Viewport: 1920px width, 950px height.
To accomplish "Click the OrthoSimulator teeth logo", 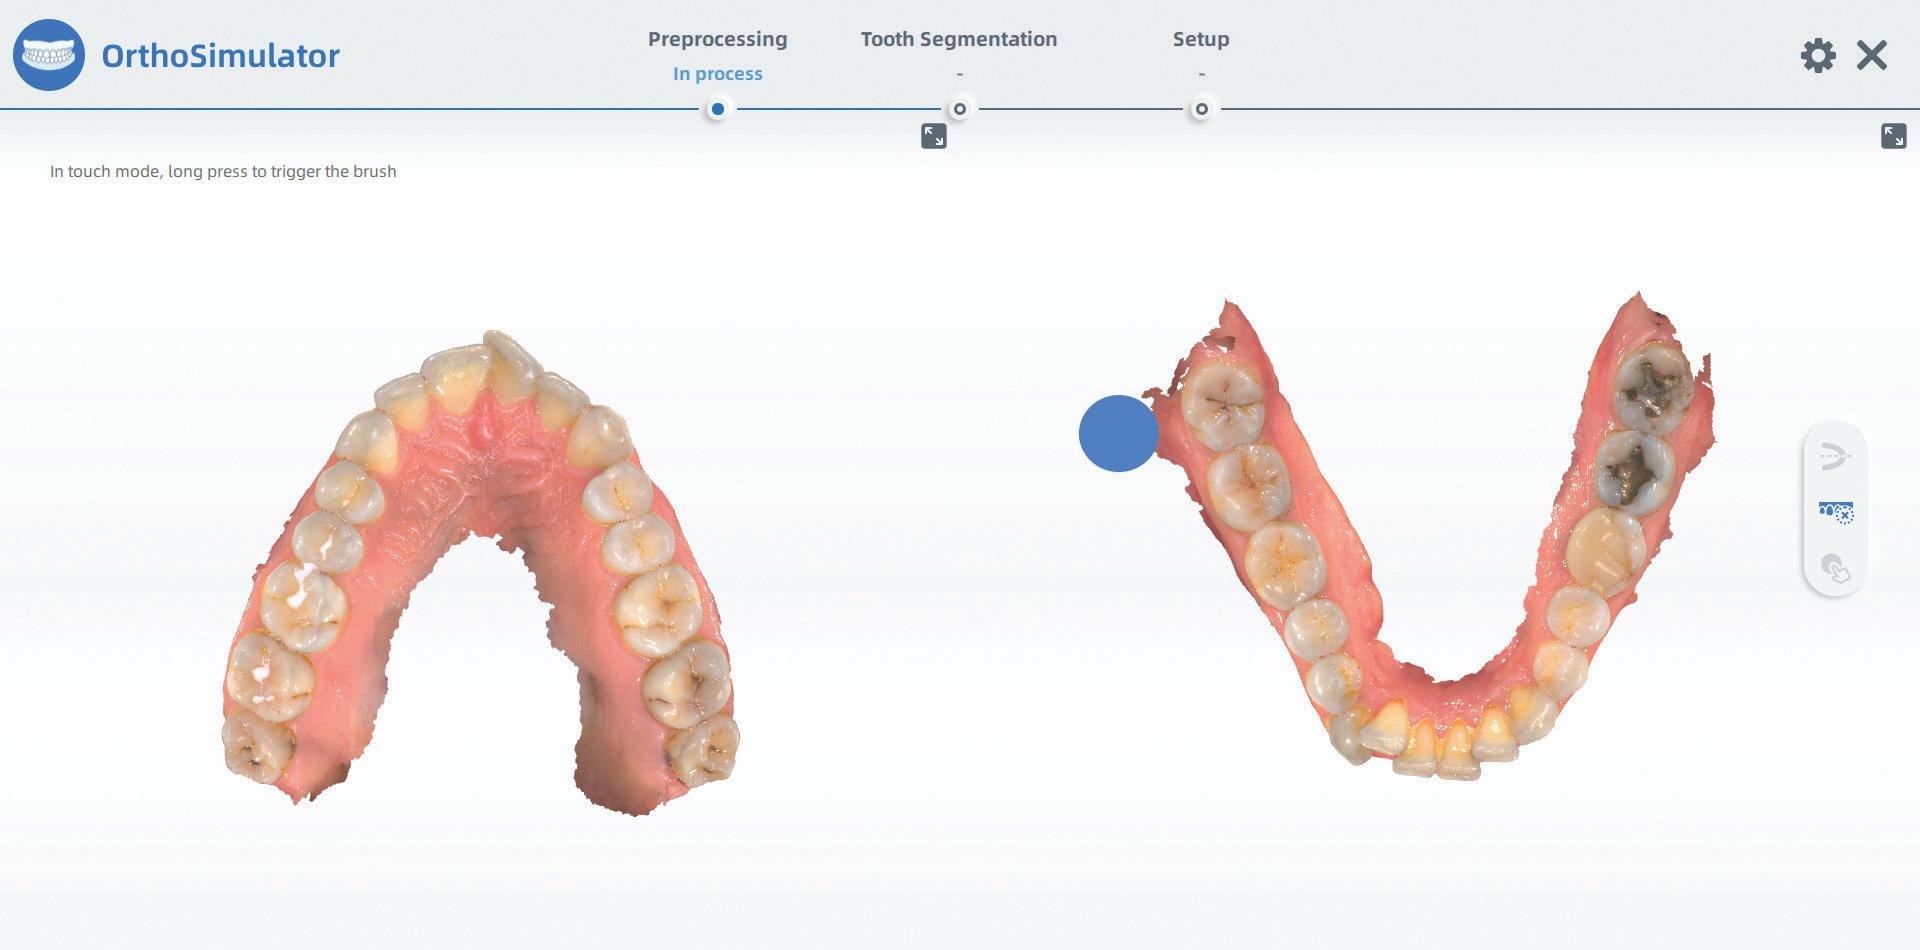I will (49, 55).
